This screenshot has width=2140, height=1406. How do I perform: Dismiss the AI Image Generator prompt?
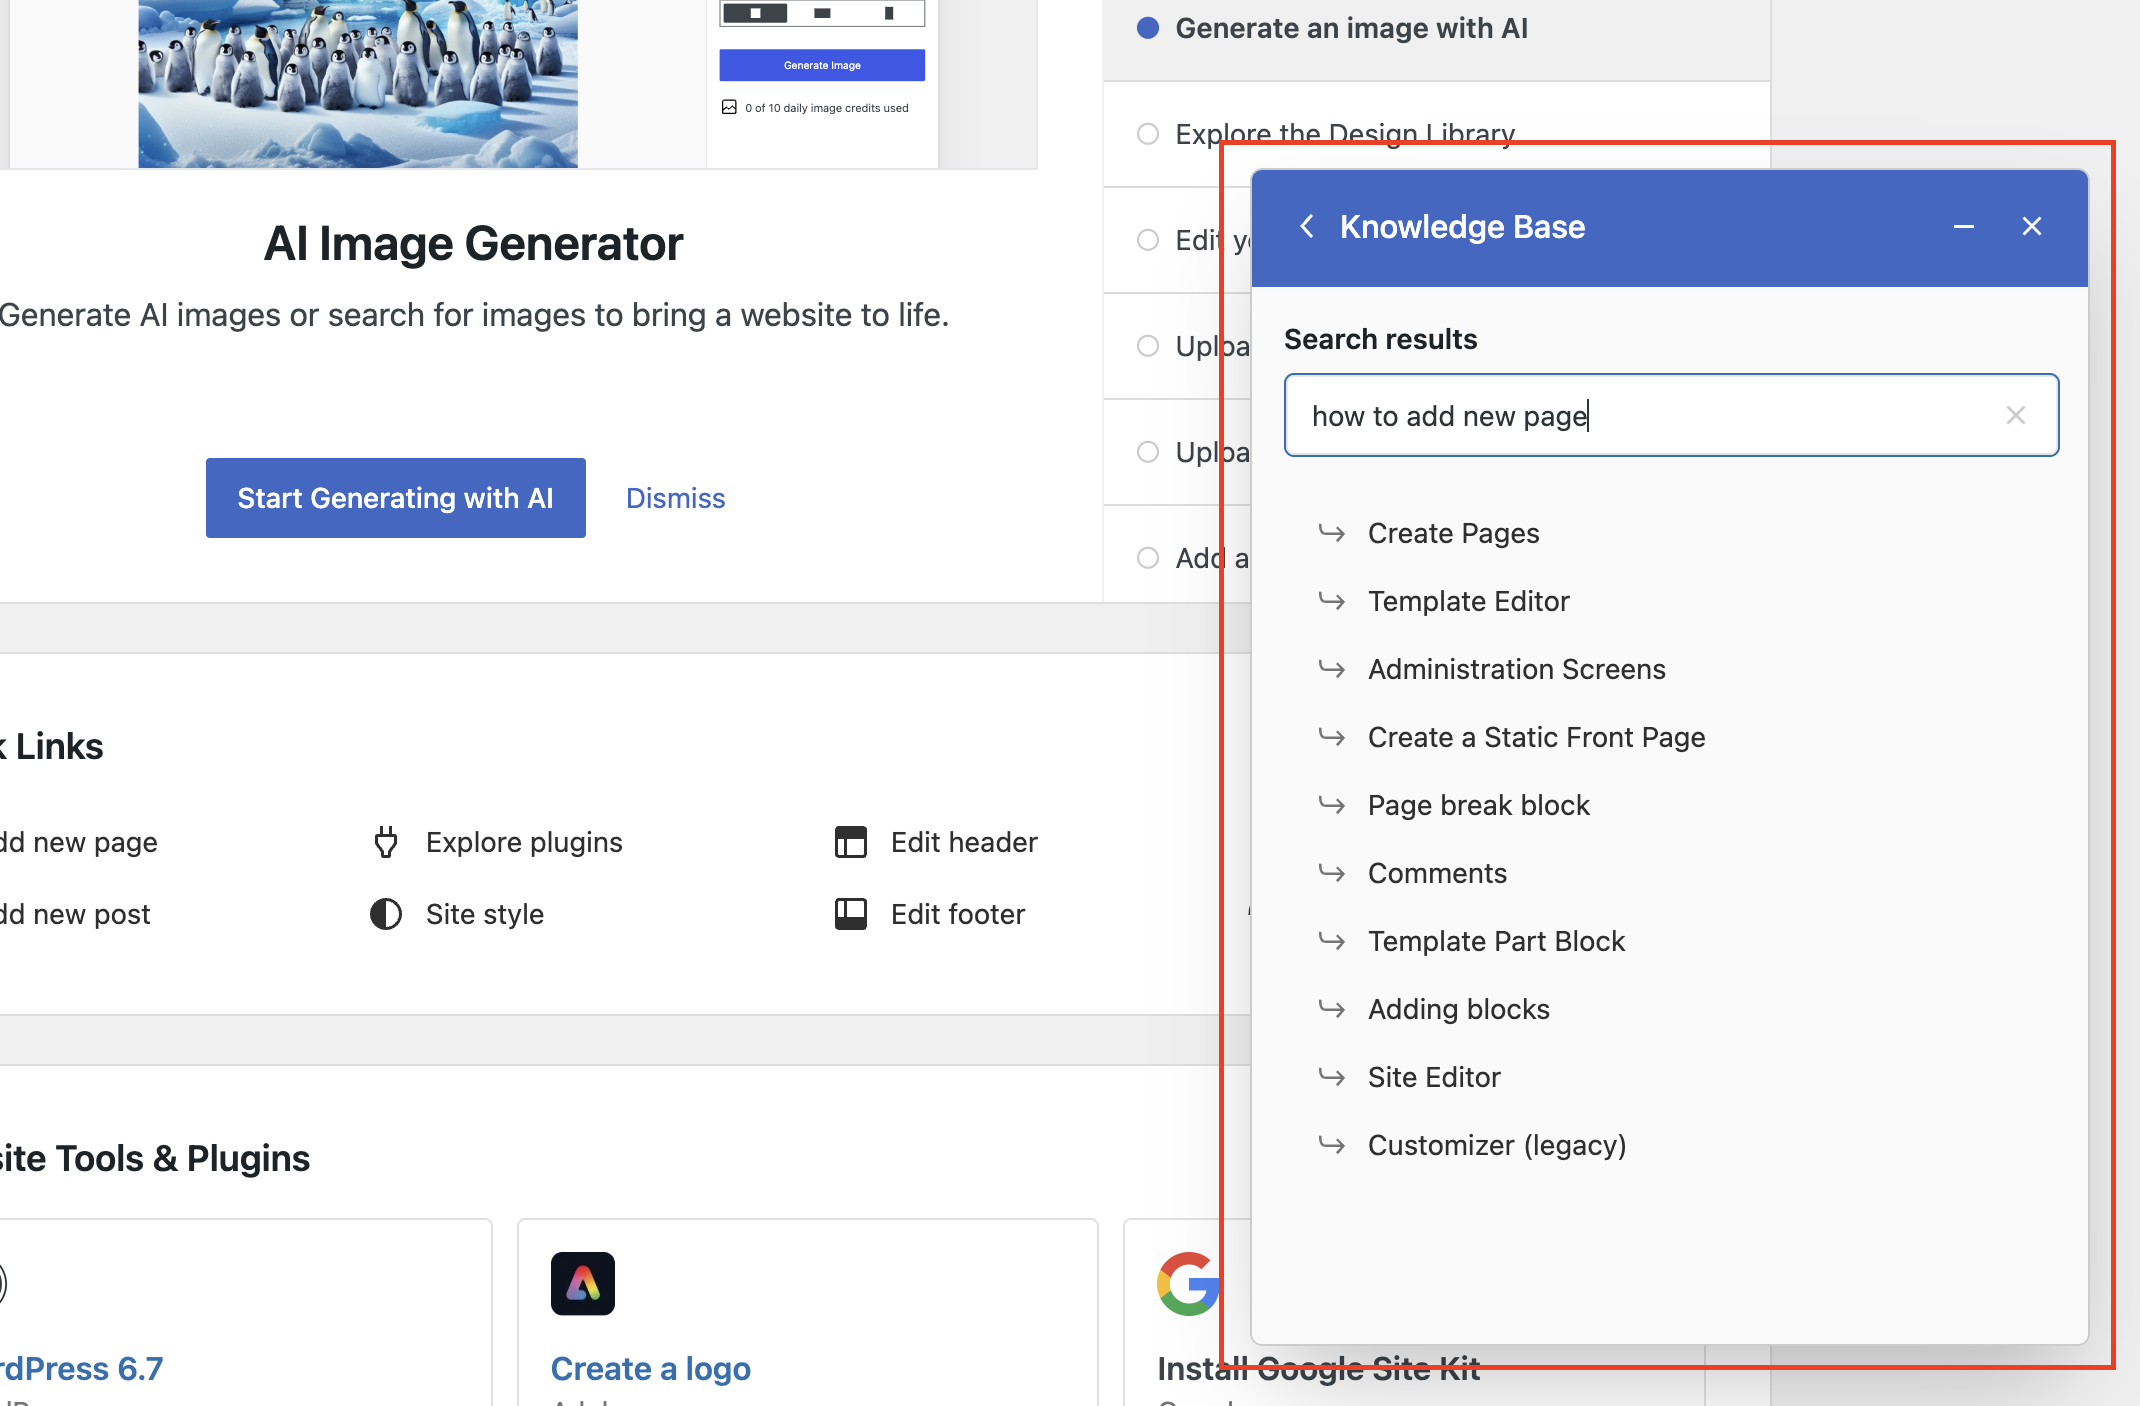click(675, 498)
